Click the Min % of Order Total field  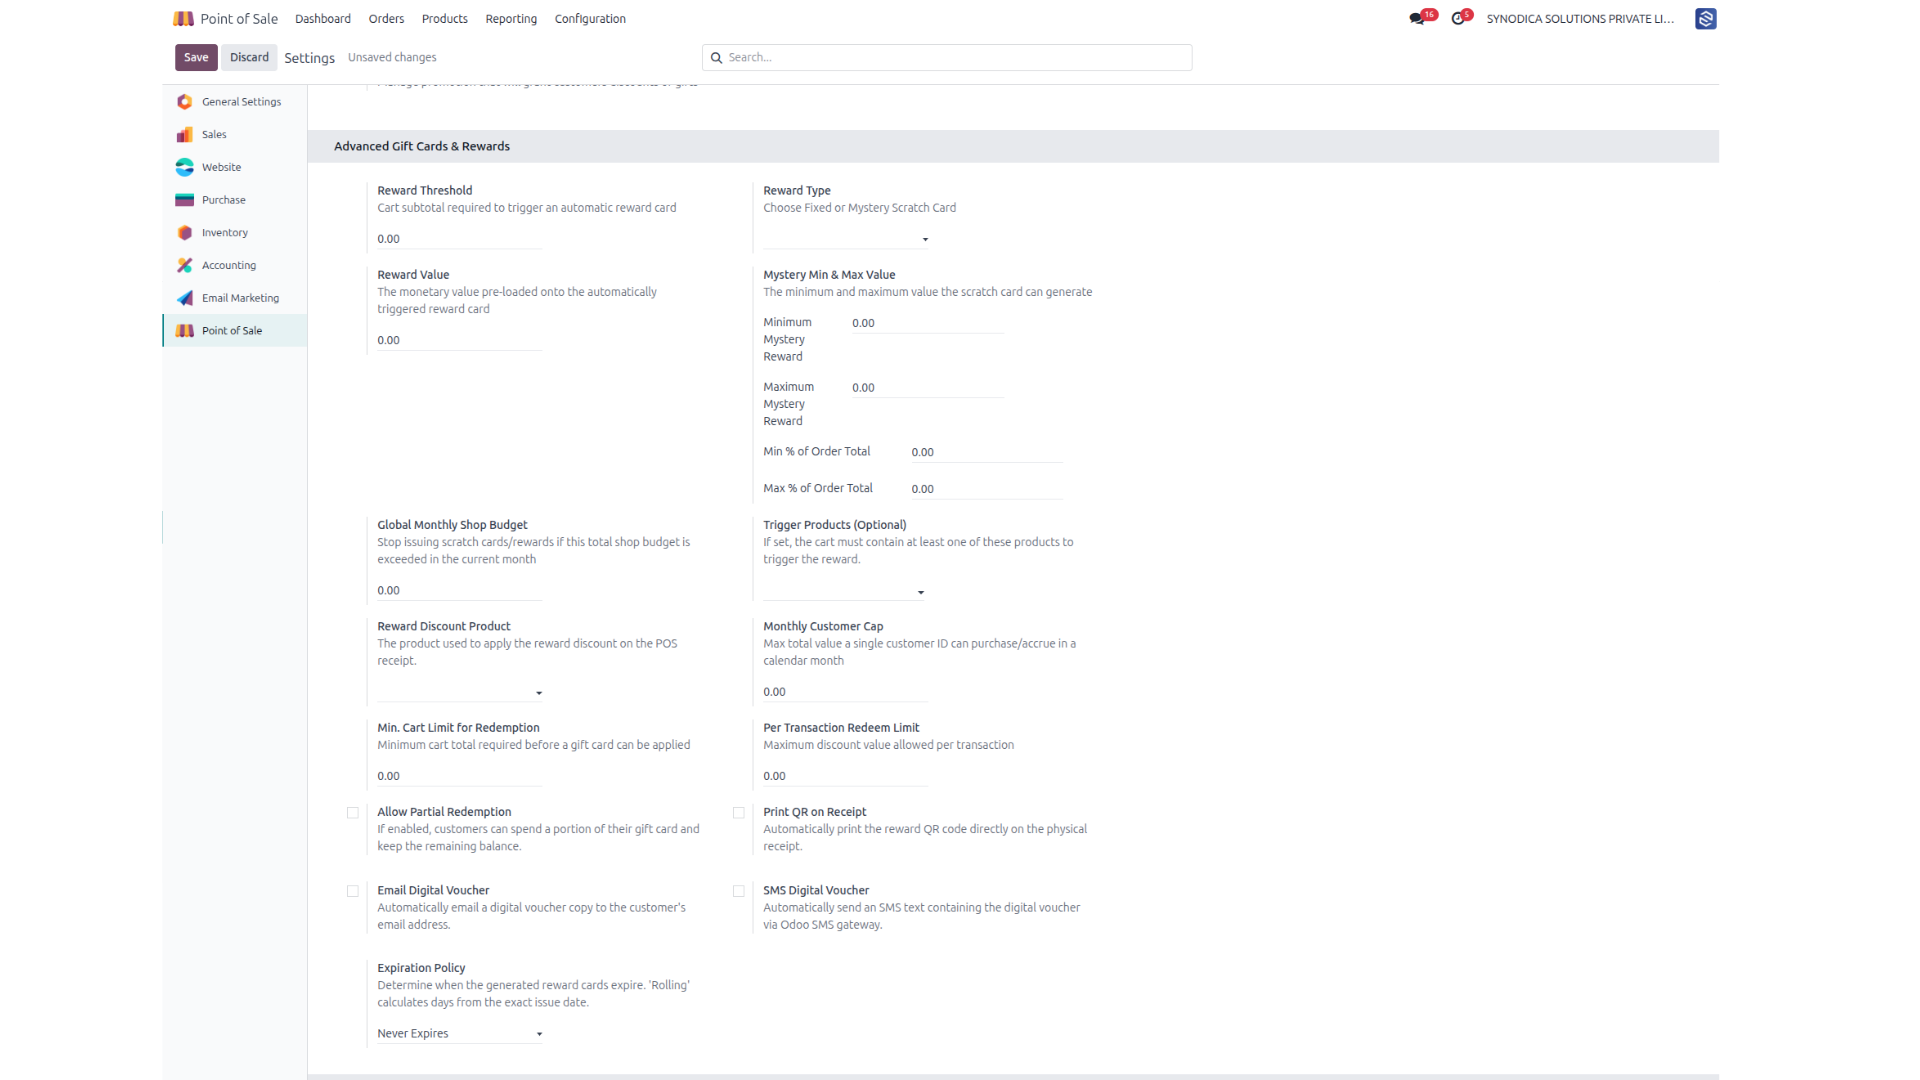point(987,452)
